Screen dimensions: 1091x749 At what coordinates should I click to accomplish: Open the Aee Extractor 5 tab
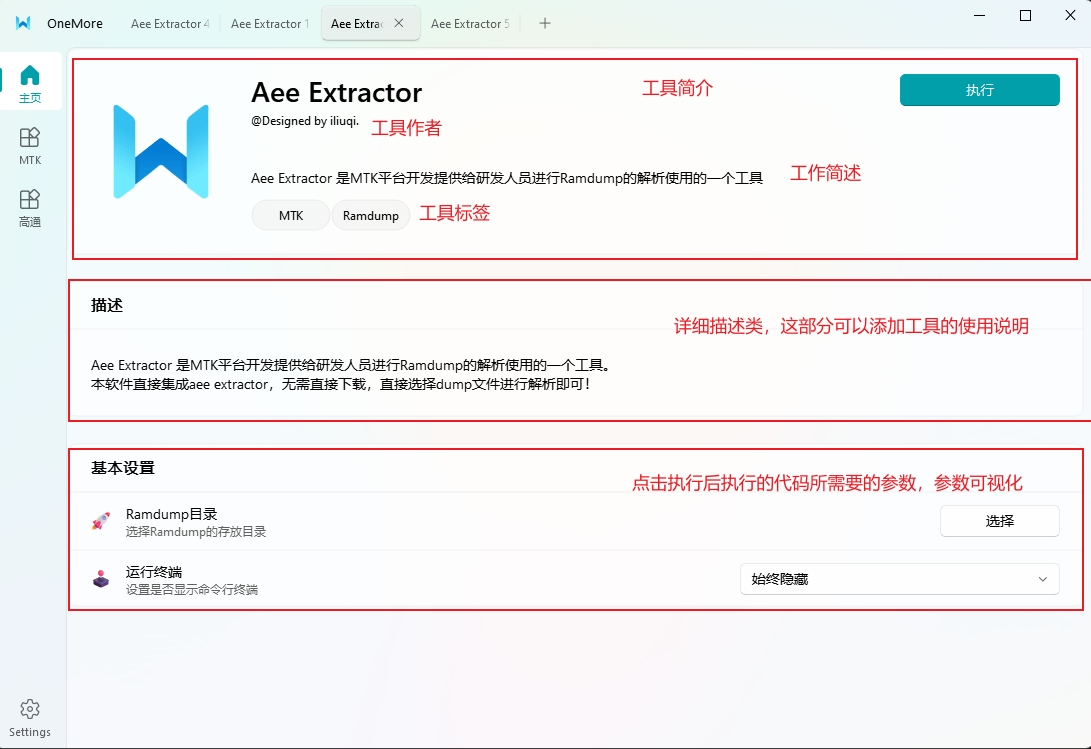coord(469,23)
